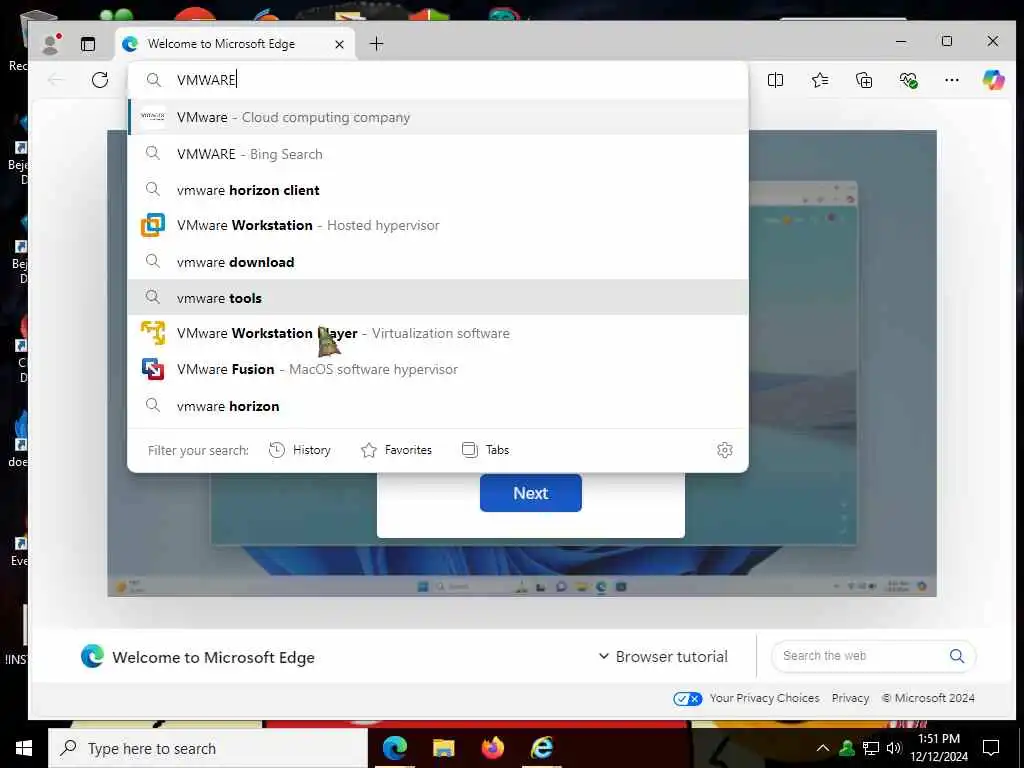Screen dimensions: 1024x768
Task: Click the browser back arrow
Action: pyautogui.click(x=56, y=80)
